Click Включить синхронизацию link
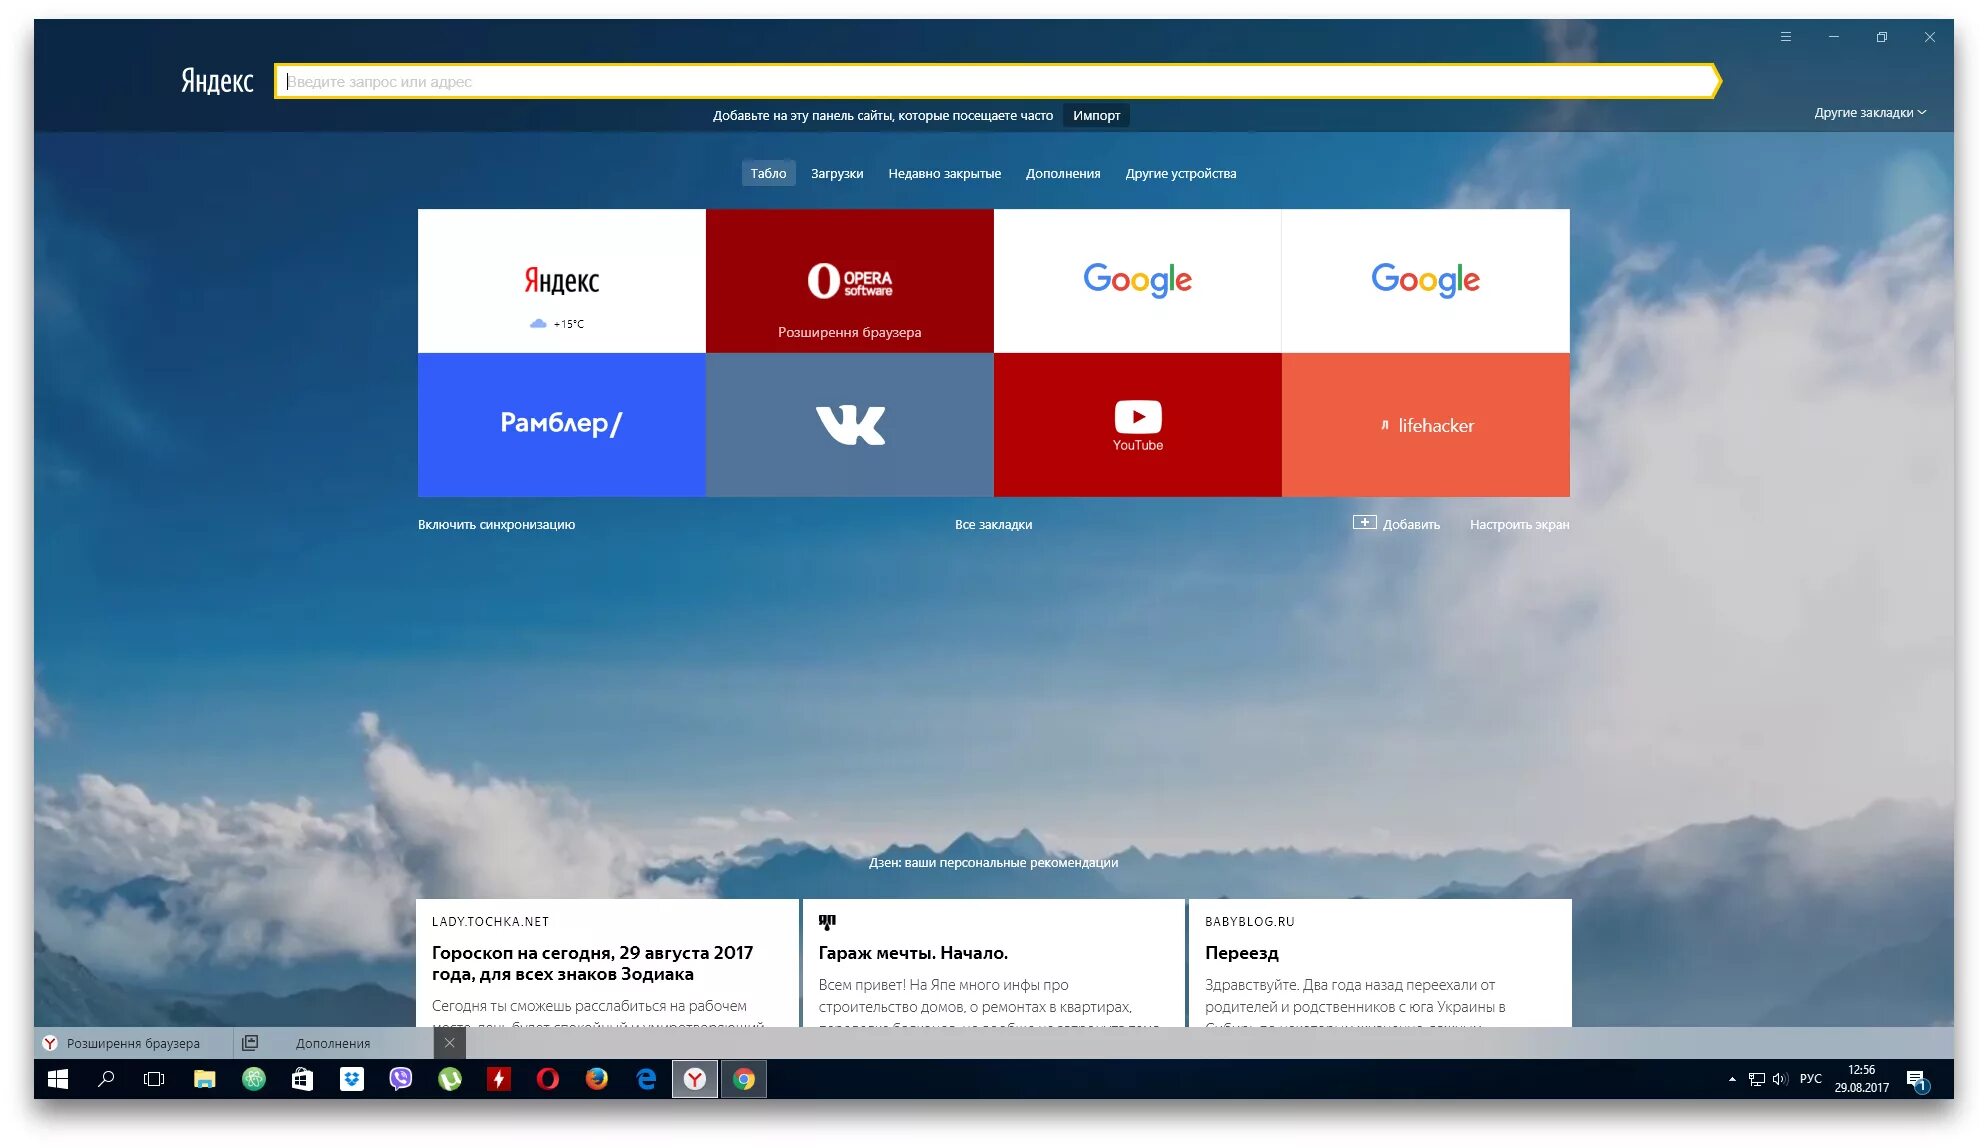 pyautogui.click(x=495, y=523)
